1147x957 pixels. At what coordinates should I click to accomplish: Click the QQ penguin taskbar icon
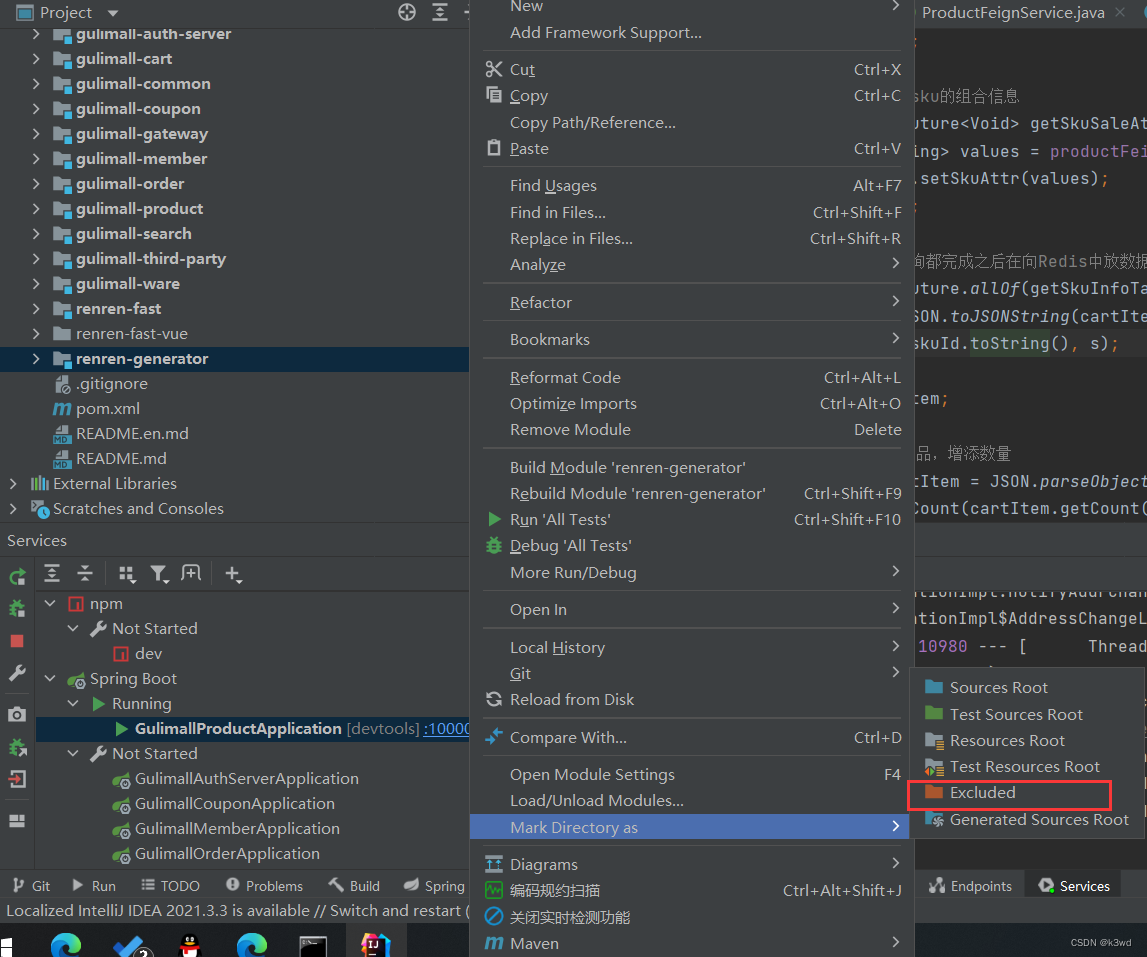[189, 945]
